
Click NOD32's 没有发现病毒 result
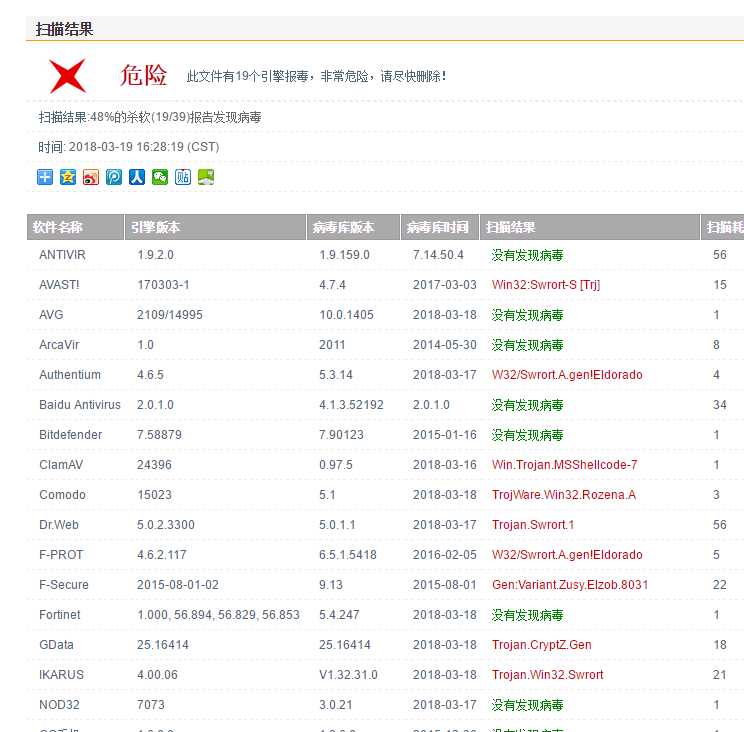tap(528, 705)
